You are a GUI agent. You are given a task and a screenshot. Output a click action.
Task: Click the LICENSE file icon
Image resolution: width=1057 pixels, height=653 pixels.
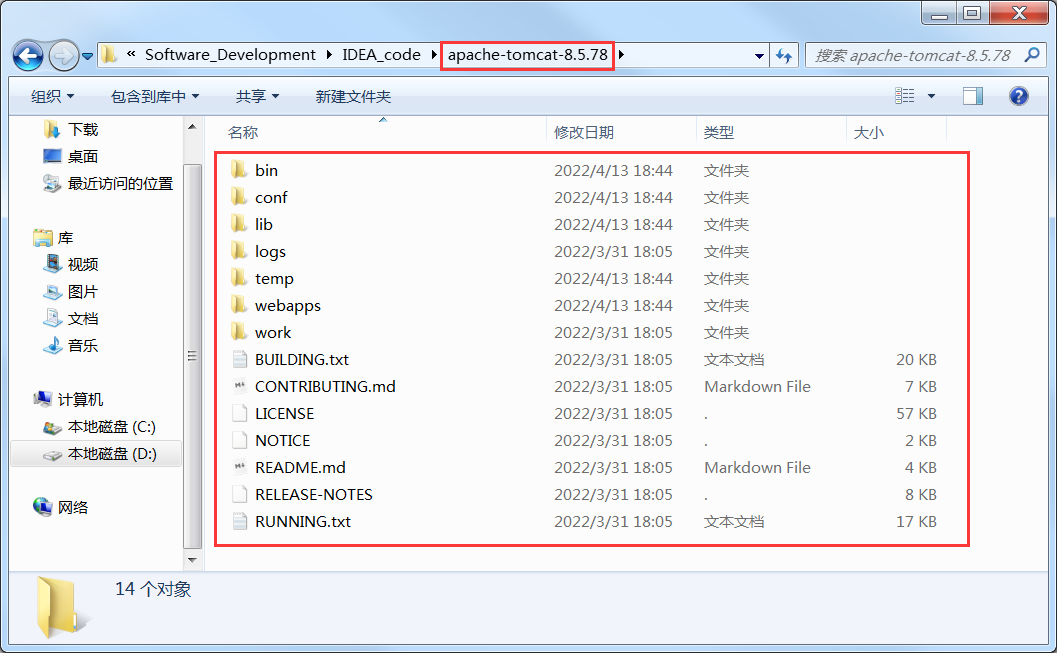239,412
